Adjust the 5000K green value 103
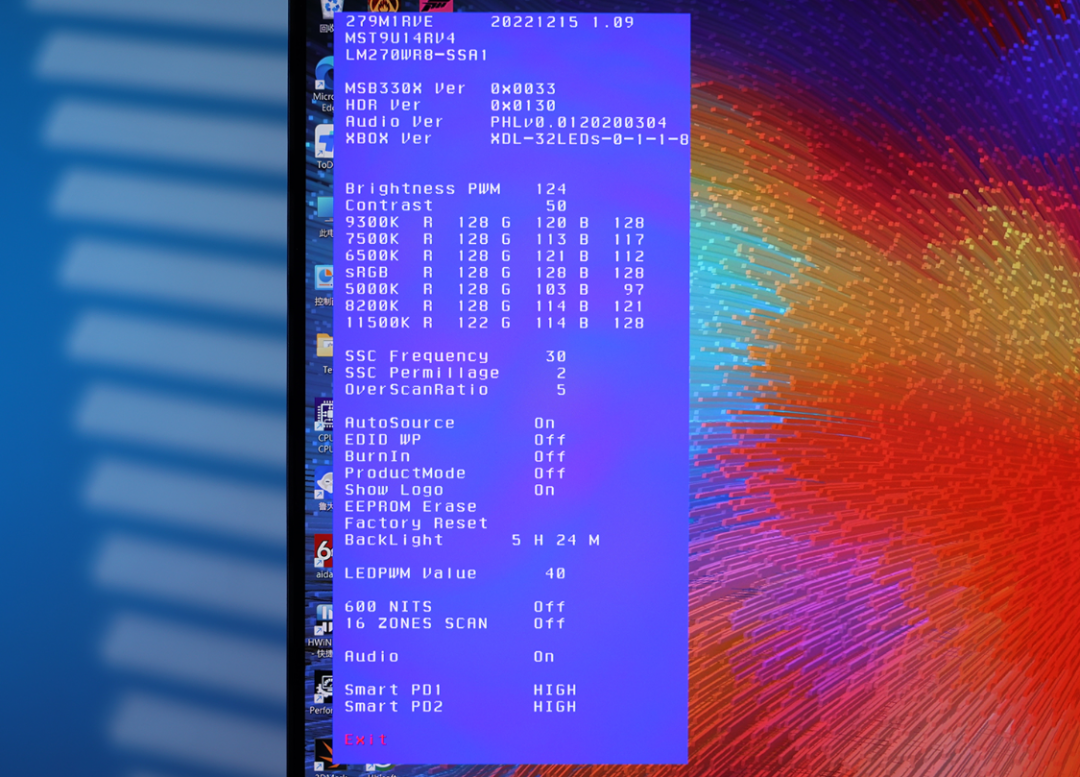This screenshot has height=777, width=1080. coord(551,289)
